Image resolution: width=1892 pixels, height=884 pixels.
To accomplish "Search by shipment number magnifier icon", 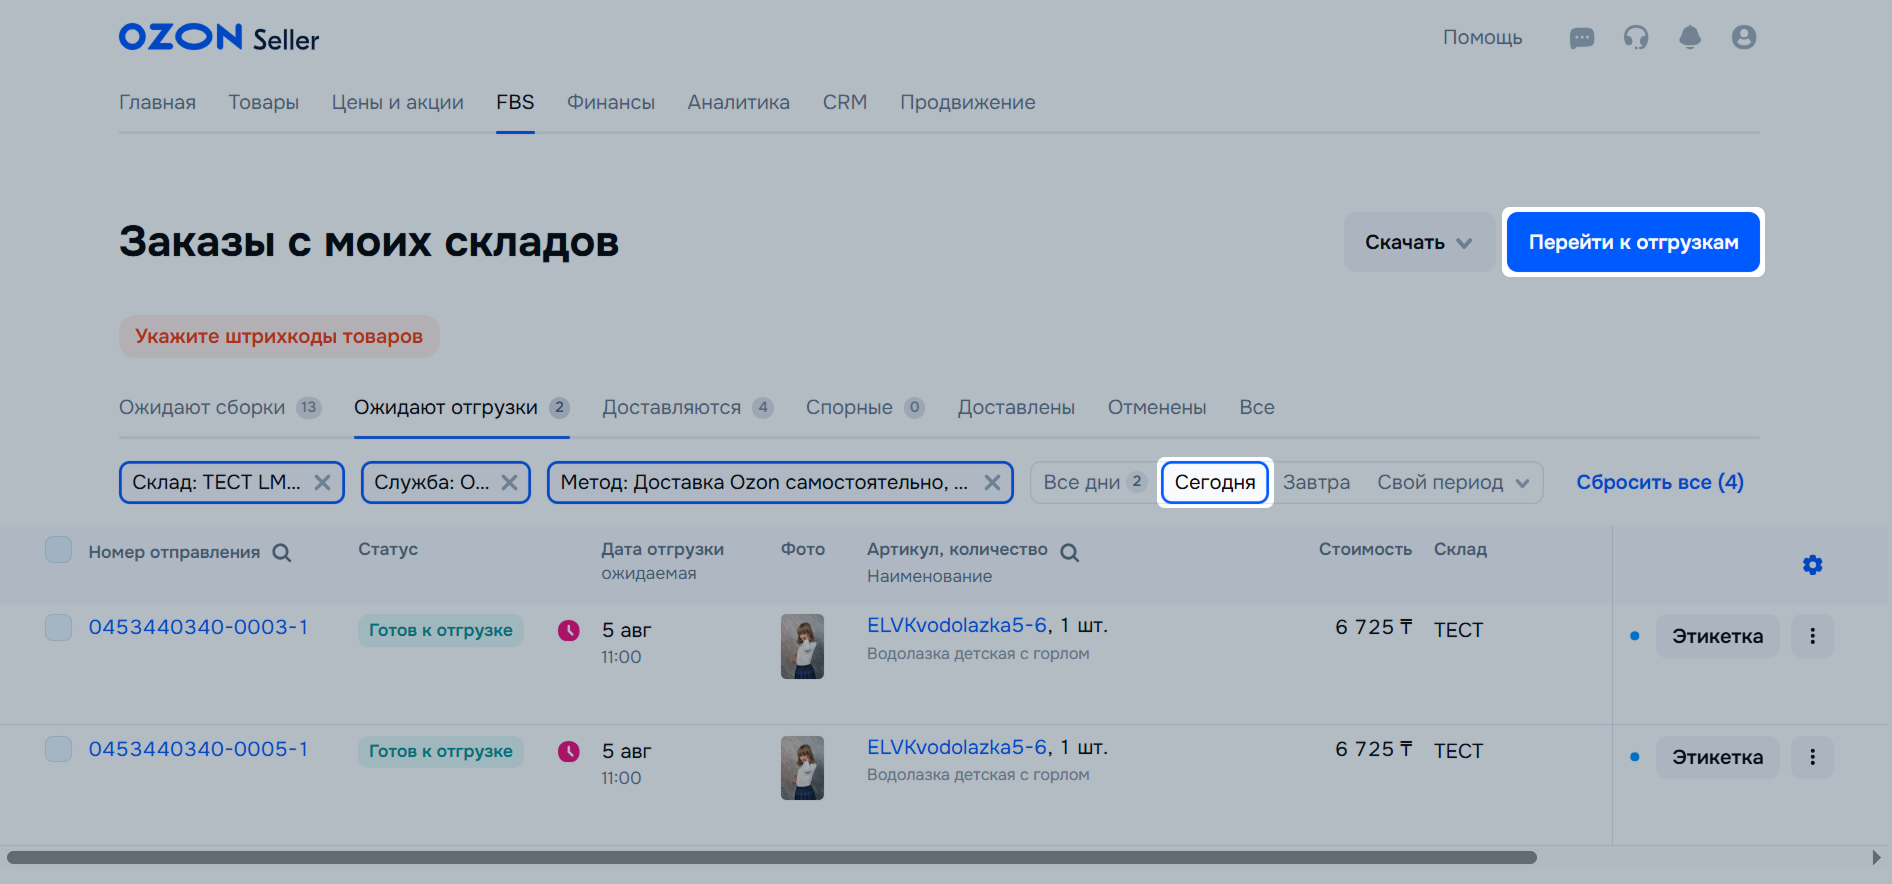I will [282, 553].
